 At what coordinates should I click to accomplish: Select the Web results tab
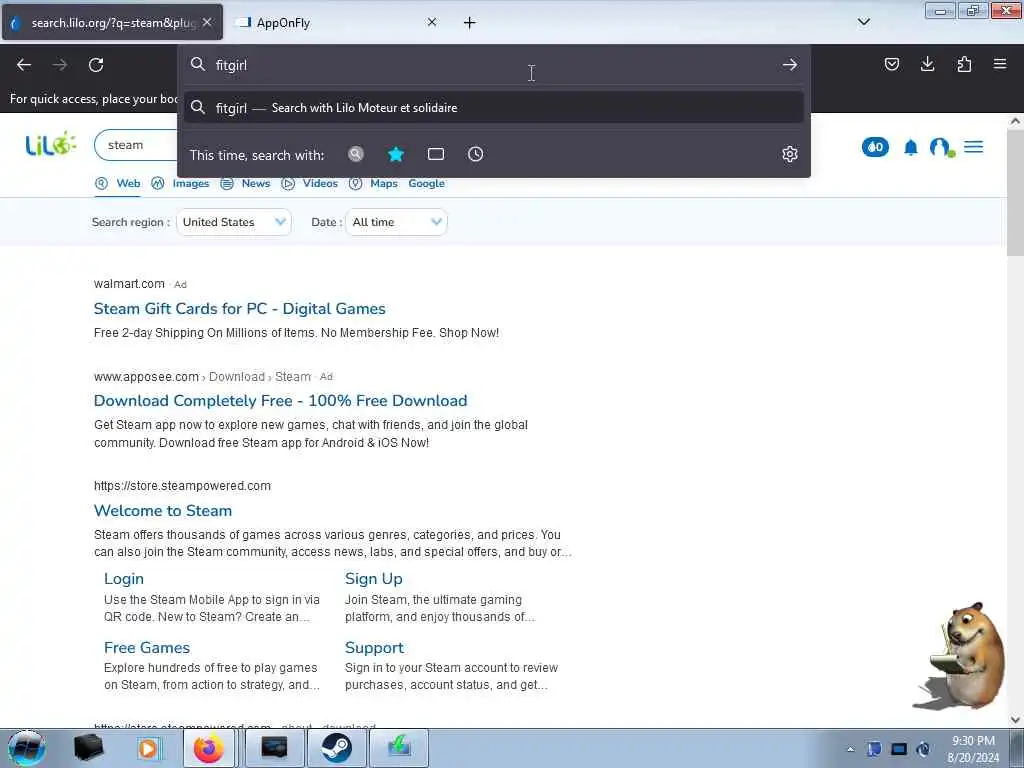(x=118, y=184)
